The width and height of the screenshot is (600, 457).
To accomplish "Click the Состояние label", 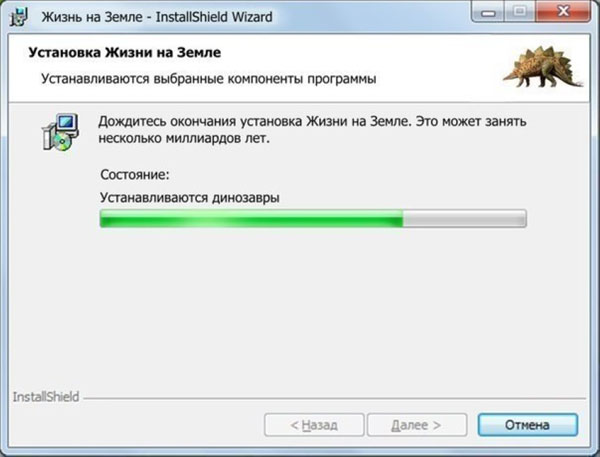I will pyautogui.click(x=135, y=175).
